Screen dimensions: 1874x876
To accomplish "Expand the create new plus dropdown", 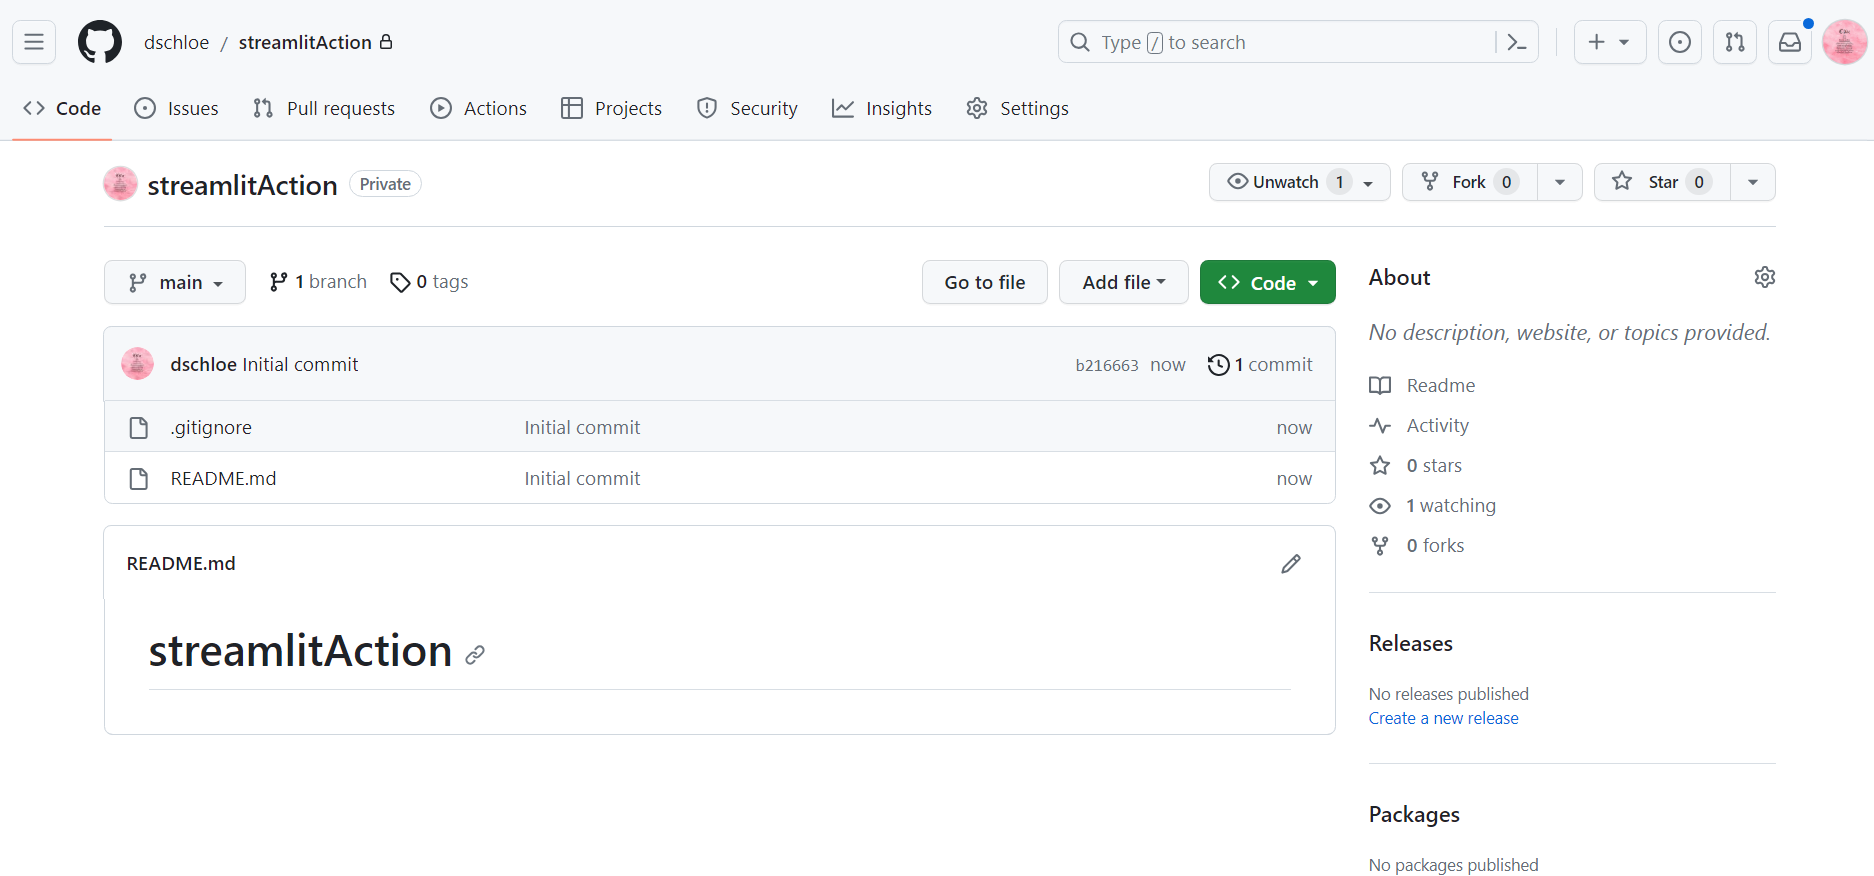I will [x=1610, y=42].
